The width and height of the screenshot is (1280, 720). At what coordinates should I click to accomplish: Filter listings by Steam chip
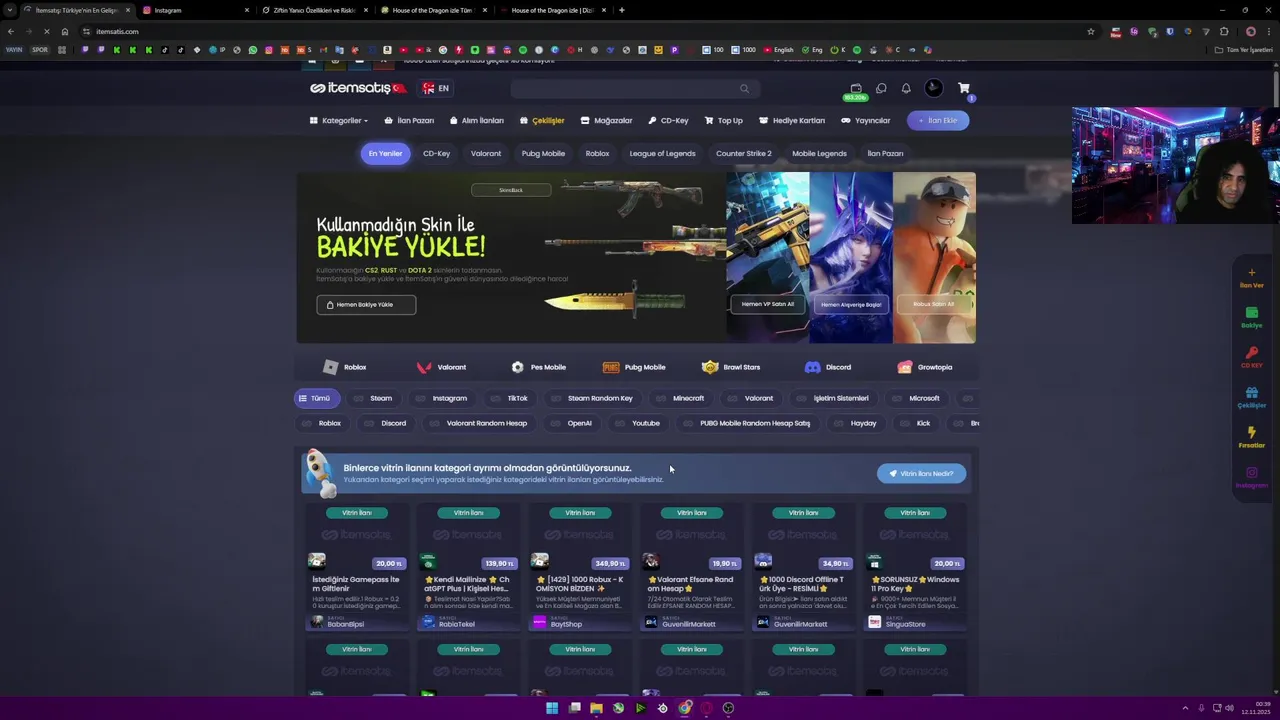tap(372, 398)
